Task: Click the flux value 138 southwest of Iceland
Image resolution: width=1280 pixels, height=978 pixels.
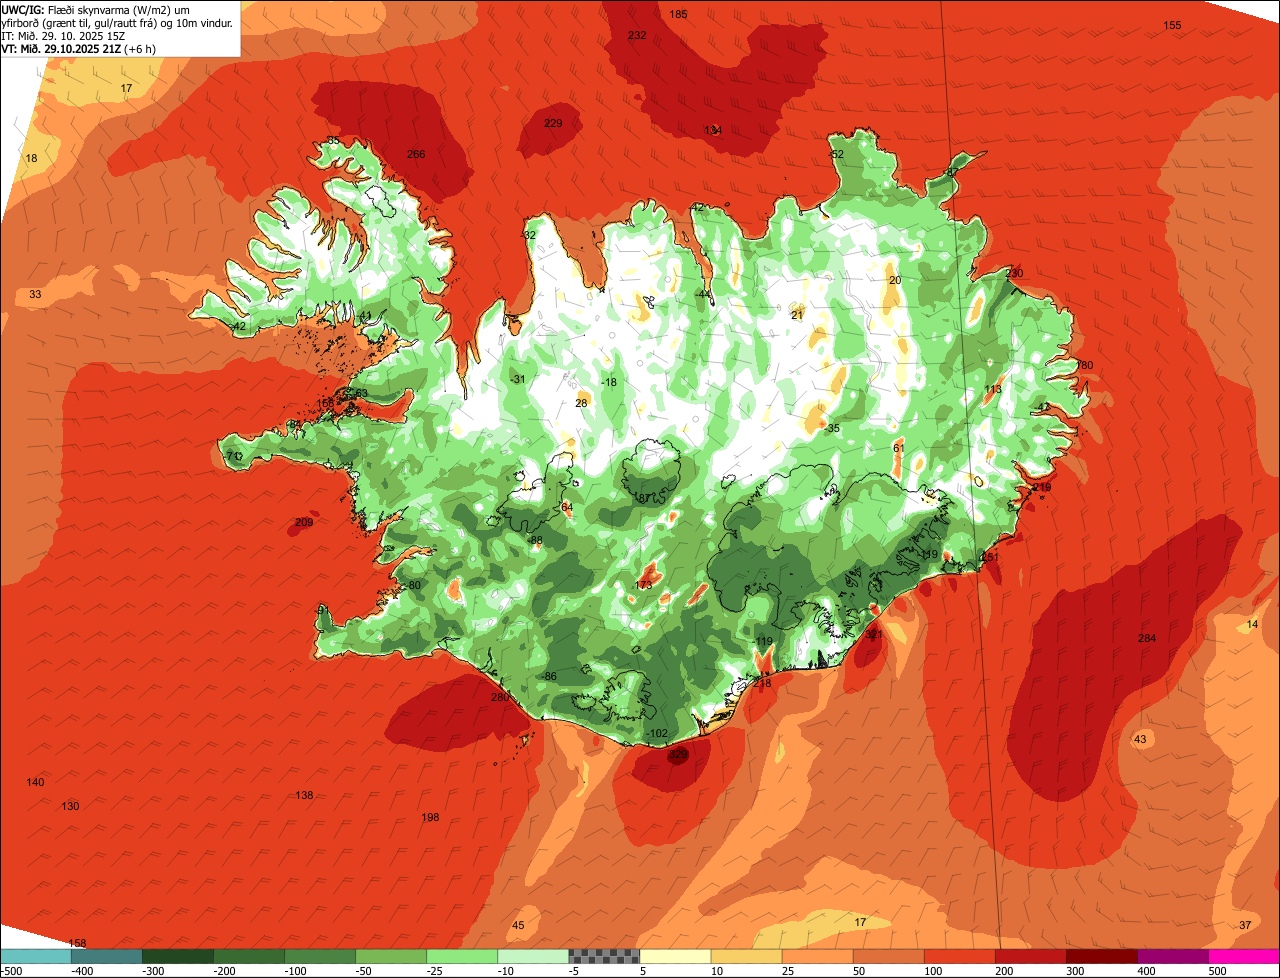Action: coord(304,795)
